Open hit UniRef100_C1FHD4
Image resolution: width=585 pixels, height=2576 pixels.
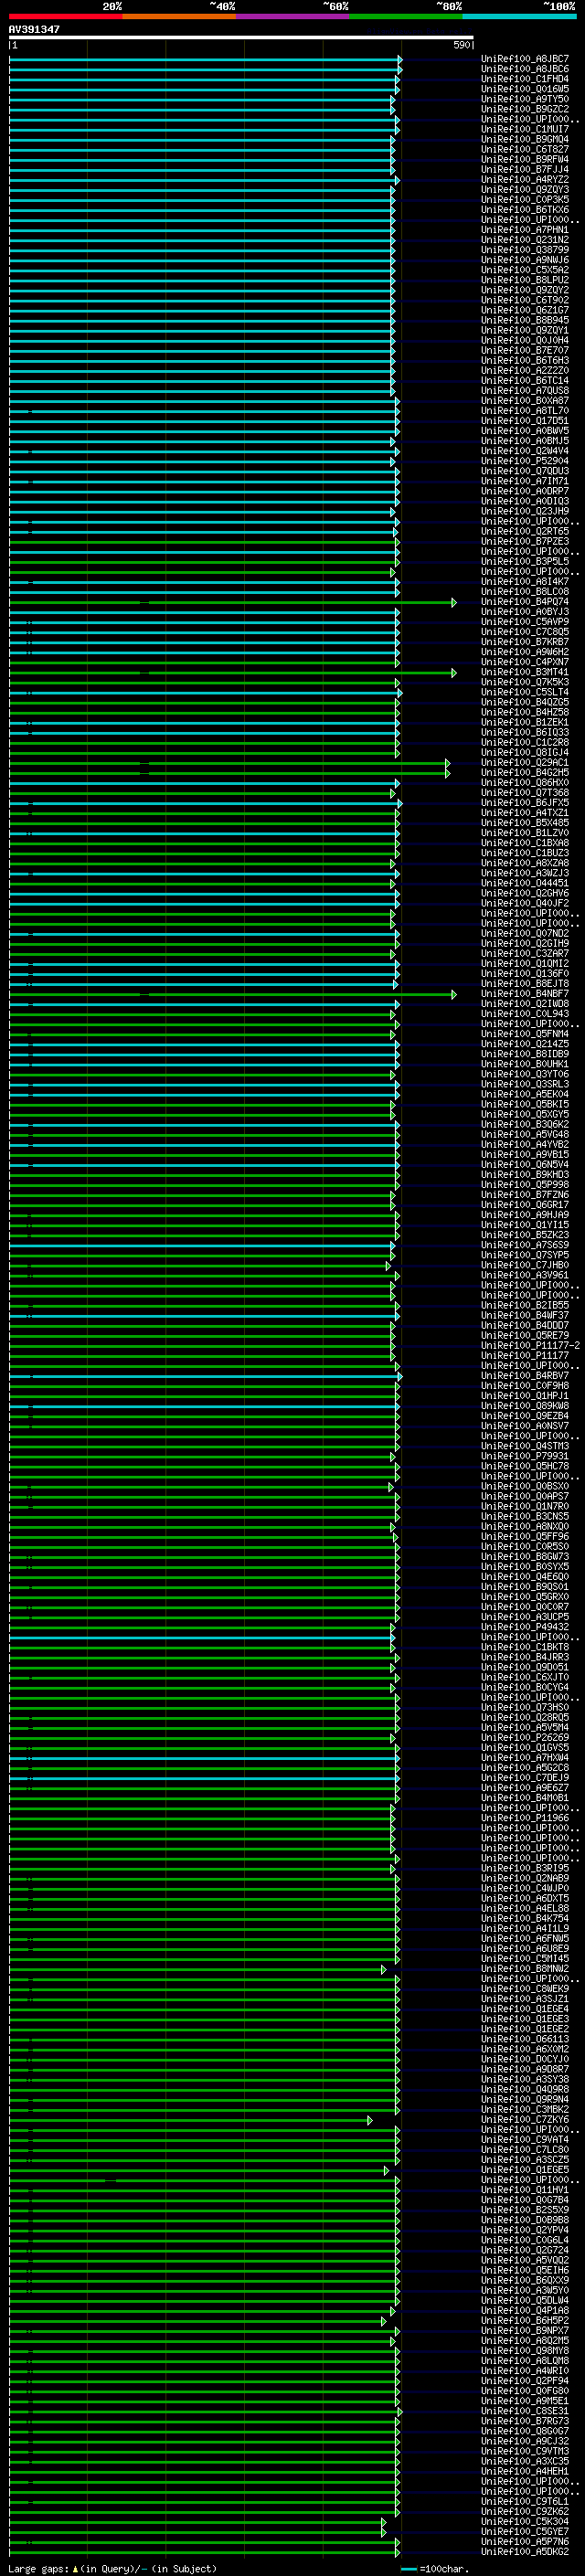pos(525,79)
